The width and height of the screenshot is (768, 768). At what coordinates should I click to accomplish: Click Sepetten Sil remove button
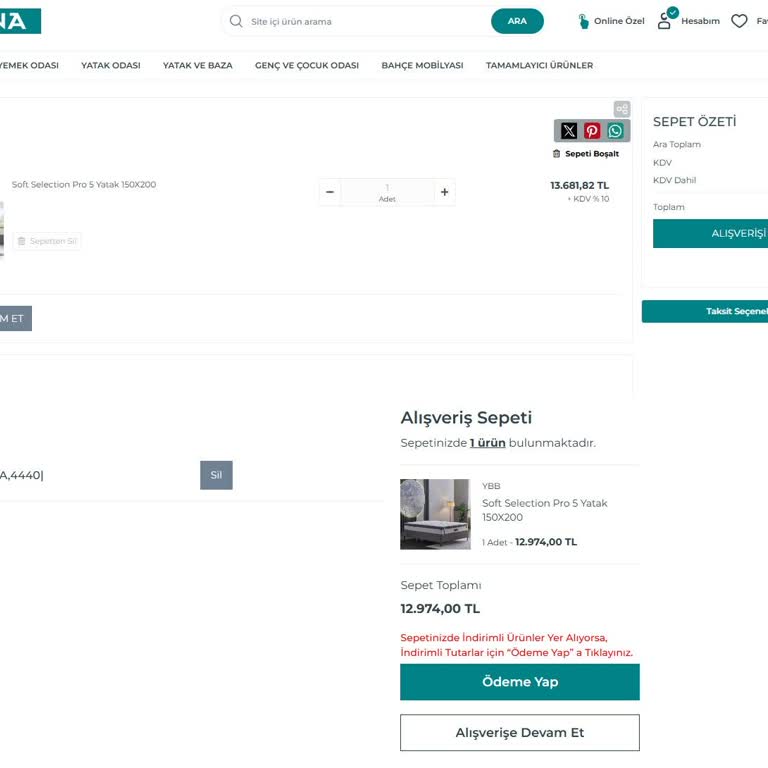click(x=47, y=241)
